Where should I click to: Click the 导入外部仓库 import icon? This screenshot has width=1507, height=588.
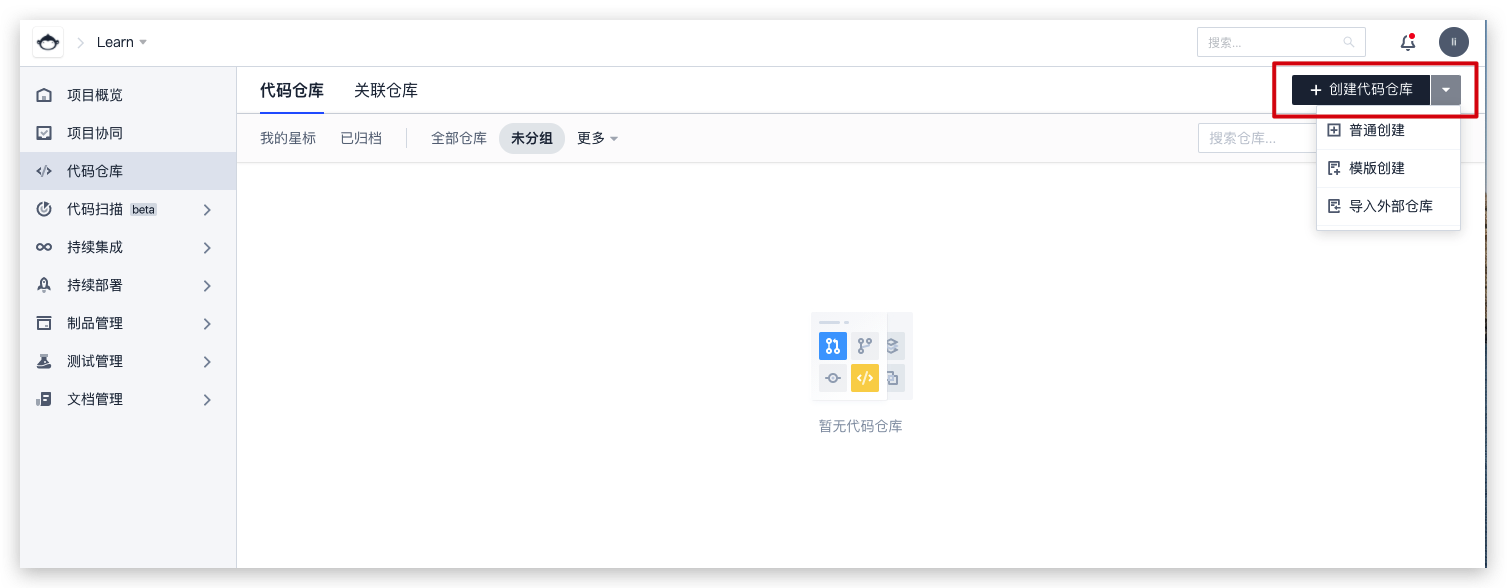pos(1334,206)
